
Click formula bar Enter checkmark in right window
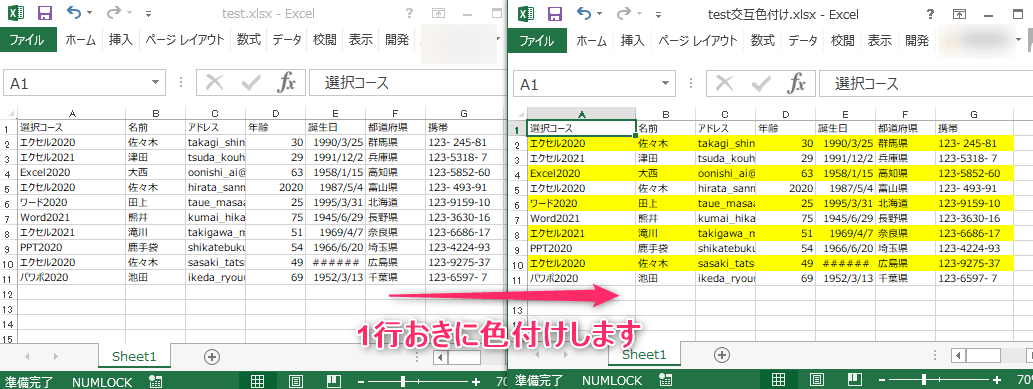[x=762, y=83]
